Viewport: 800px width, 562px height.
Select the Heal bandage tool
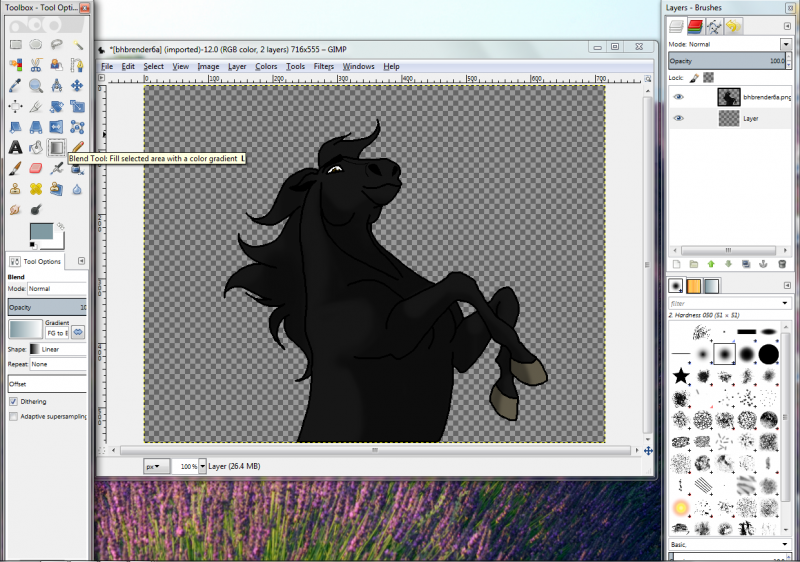tap(36, 189)
